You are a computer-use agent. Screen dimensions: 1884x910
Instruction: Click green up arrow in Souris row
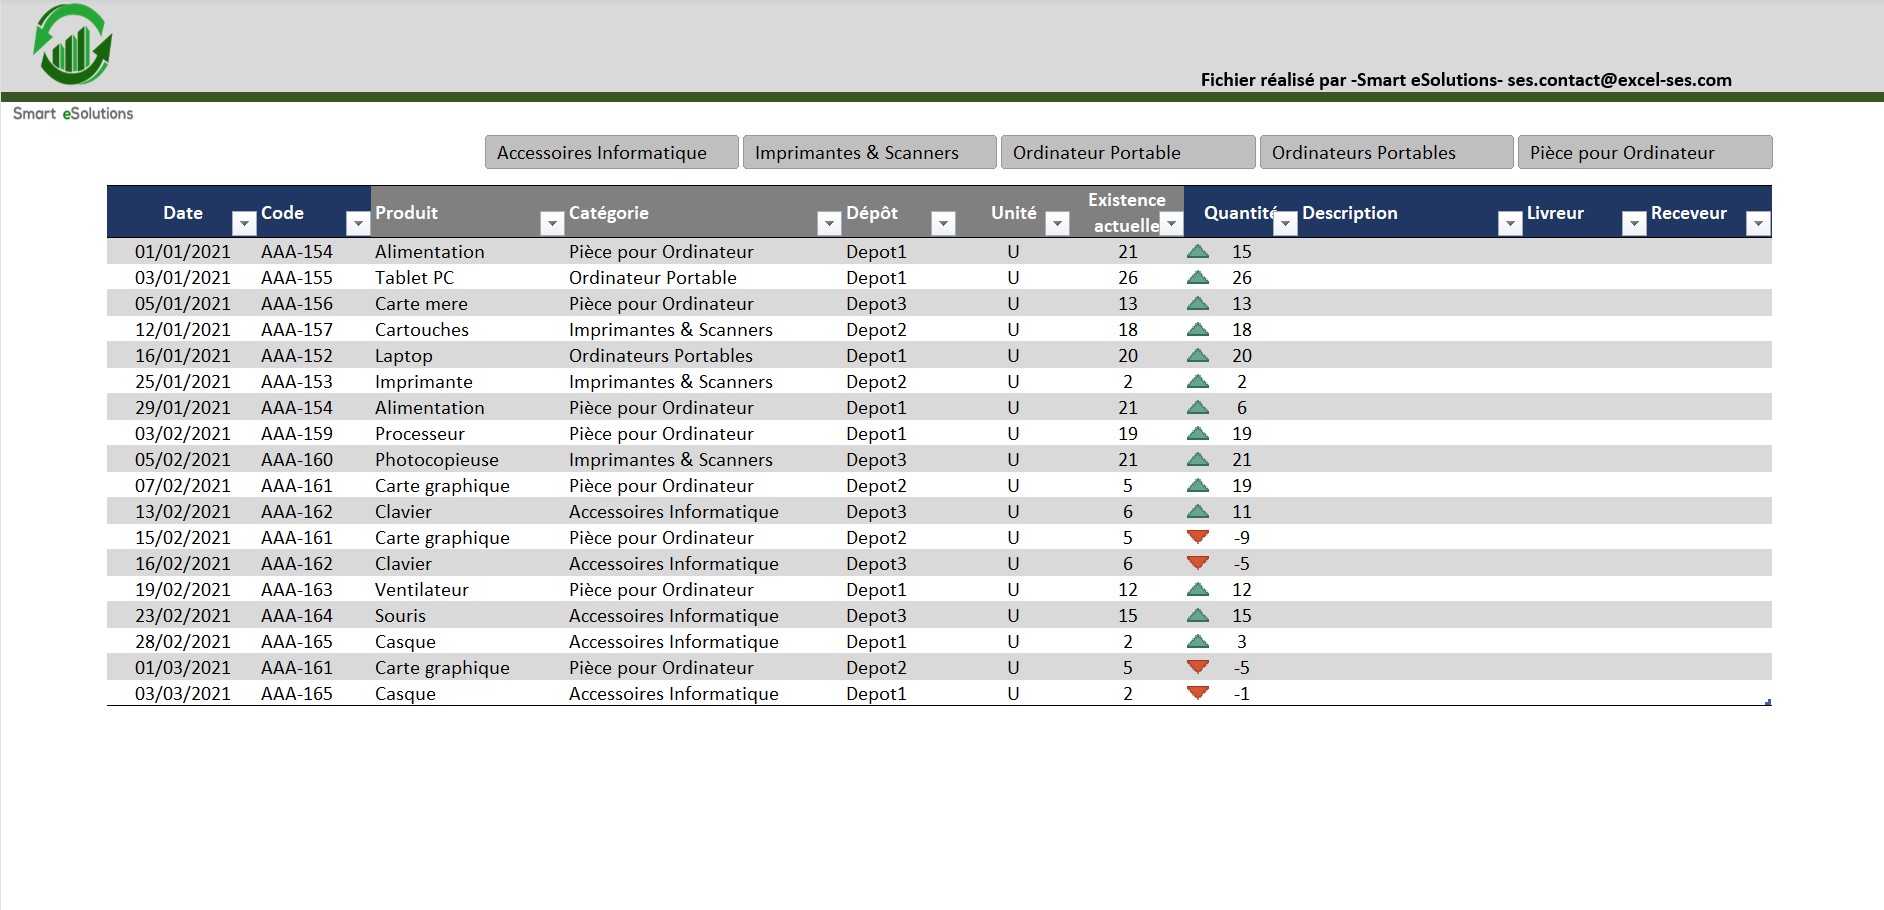[1197, 616]
